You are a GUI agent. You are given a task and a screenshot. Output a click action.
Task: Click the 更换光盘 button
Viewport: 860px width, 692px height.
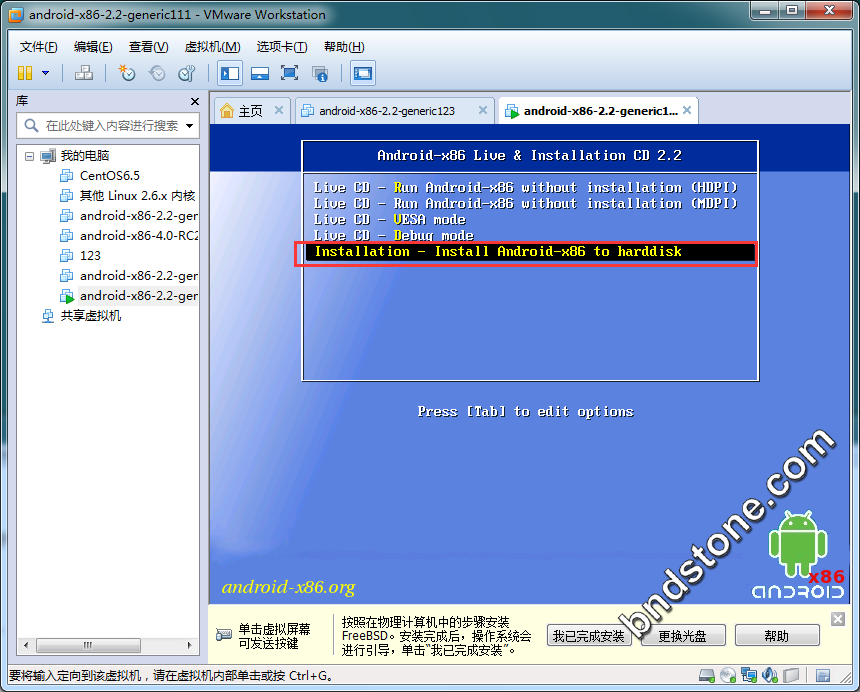click(683, 636)
